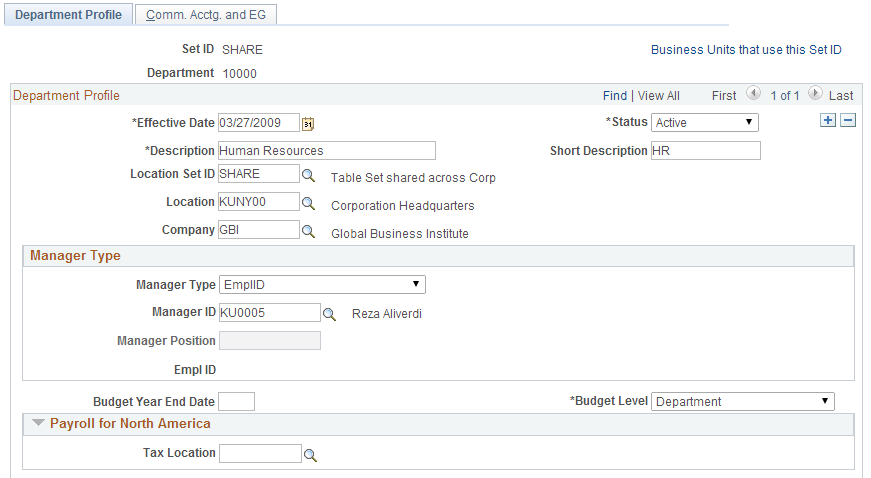Viewport: 871px width, 478px height.
Task: Open Business Units that use this Set ID
Action: 746,49
